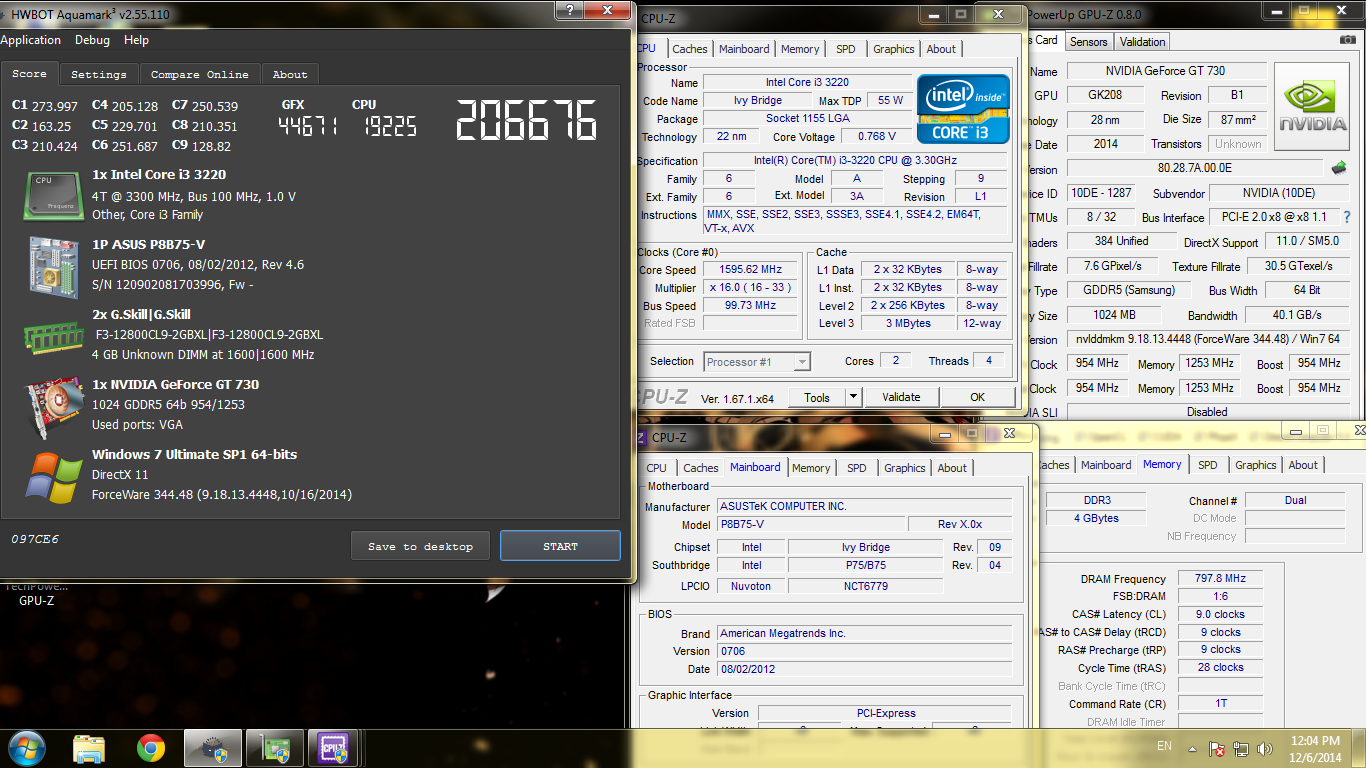Viewport: 1366px width, 768px height.
Task: Open About tab in the Mainboard CPU-Z window
Action: pyautogui.click(x=952, y=468)
